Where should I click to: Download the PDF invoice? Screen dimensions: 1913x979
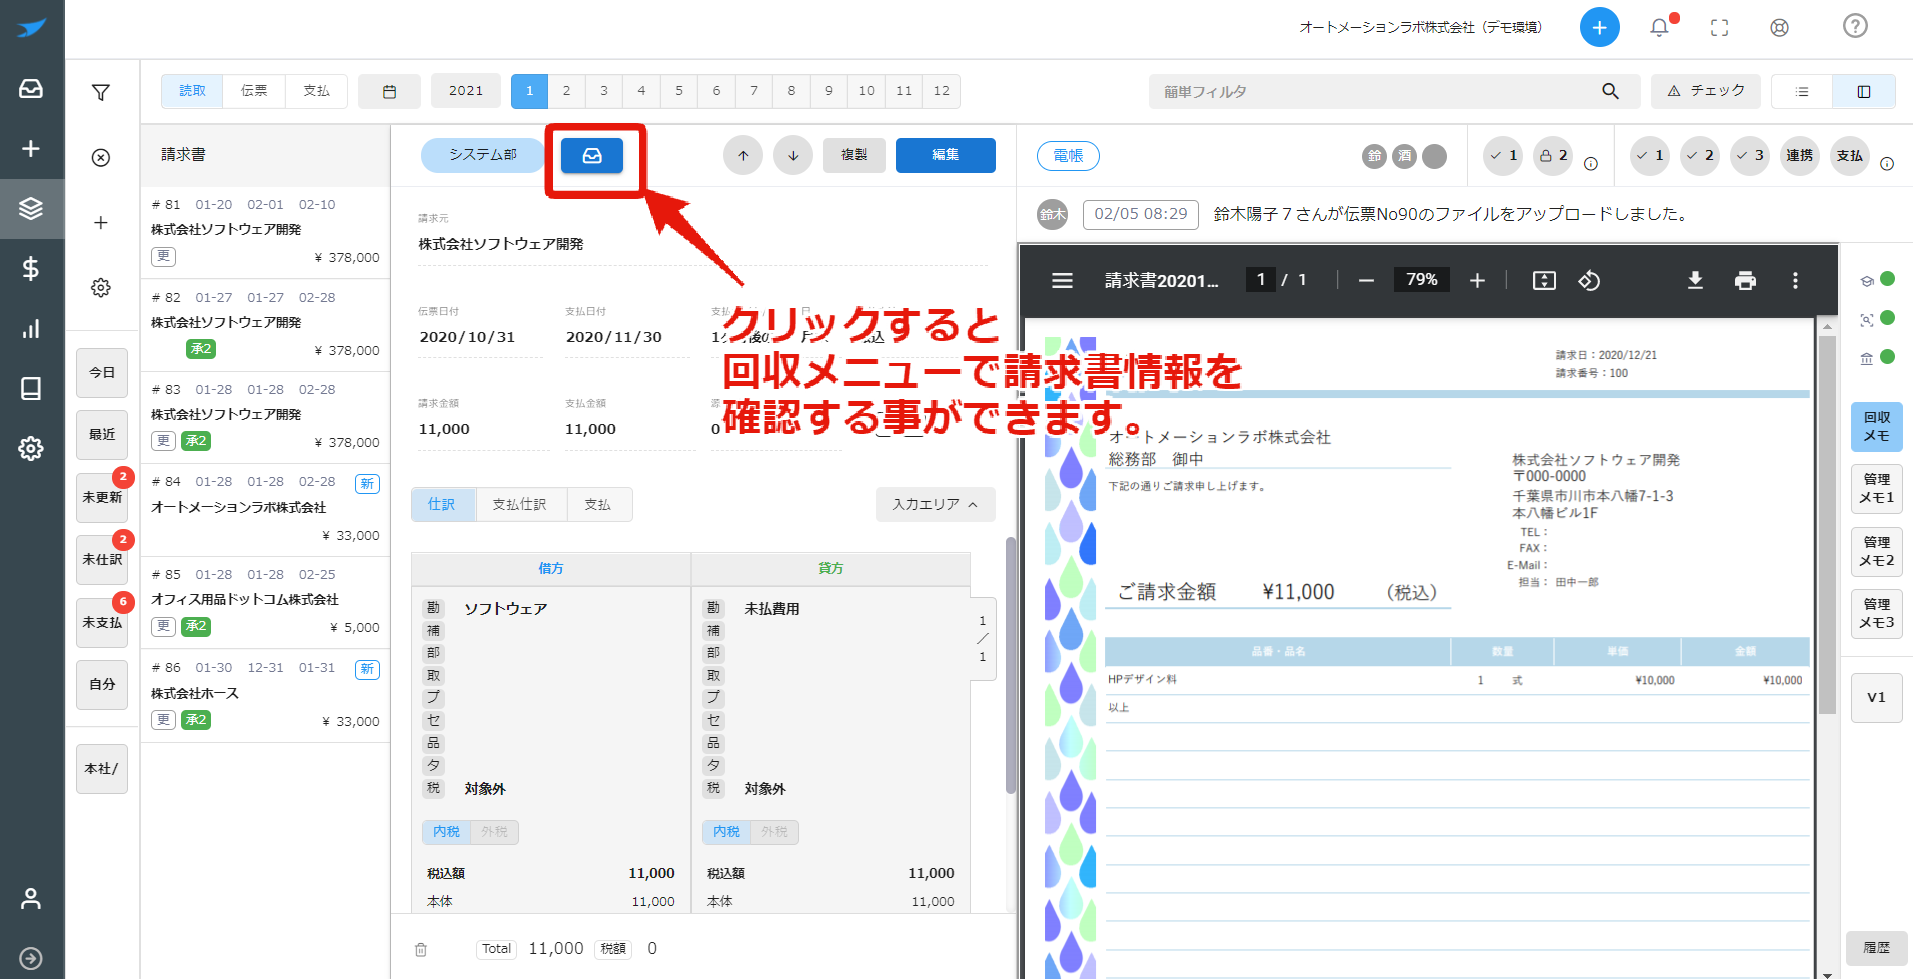point(1695,280)
